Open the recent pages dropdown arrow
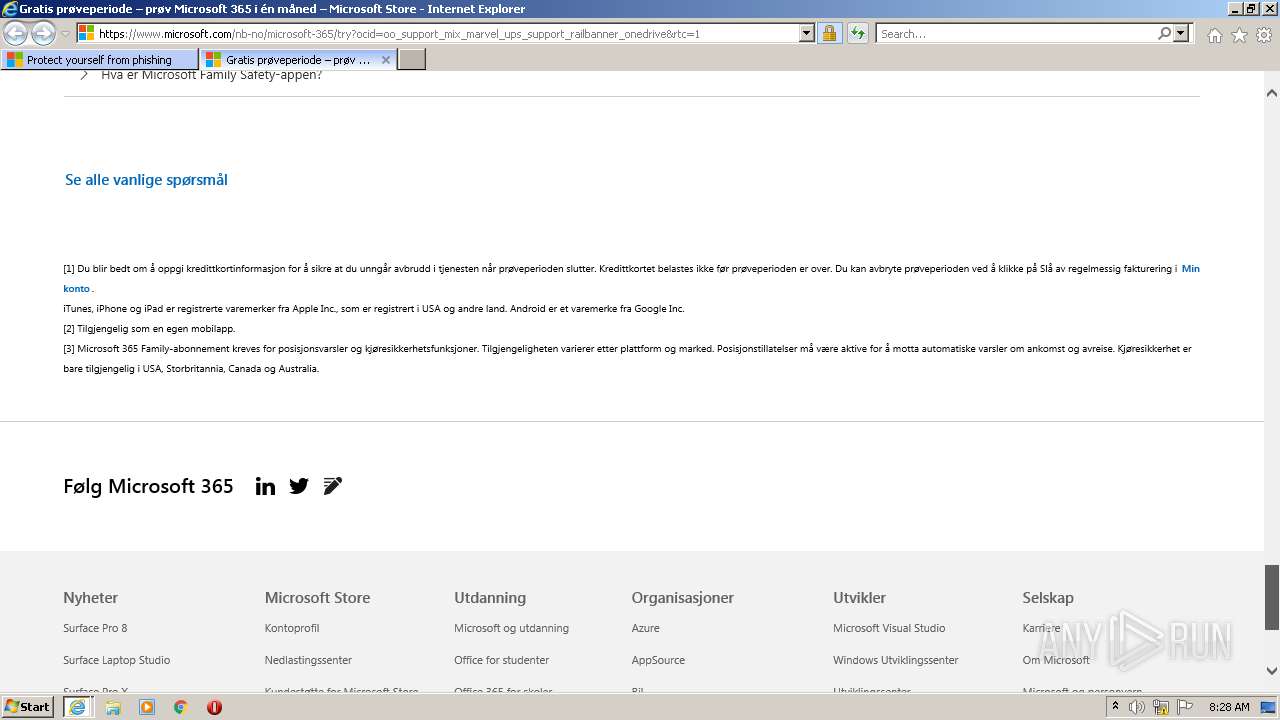Viewport: 1280px width, 720px height. (x=65, y=34)
